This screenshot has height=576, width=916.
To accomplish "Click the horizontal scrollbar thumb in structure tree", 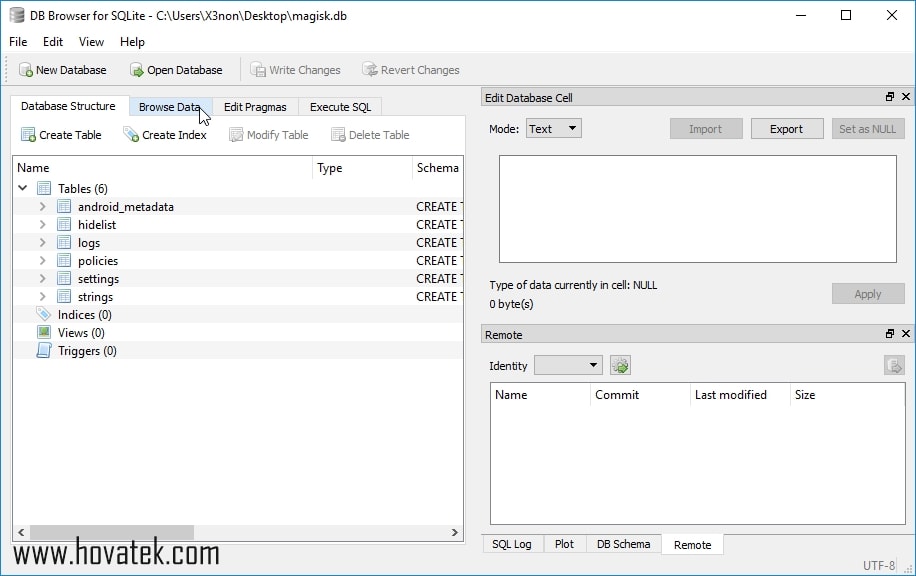I will [112, 532].
